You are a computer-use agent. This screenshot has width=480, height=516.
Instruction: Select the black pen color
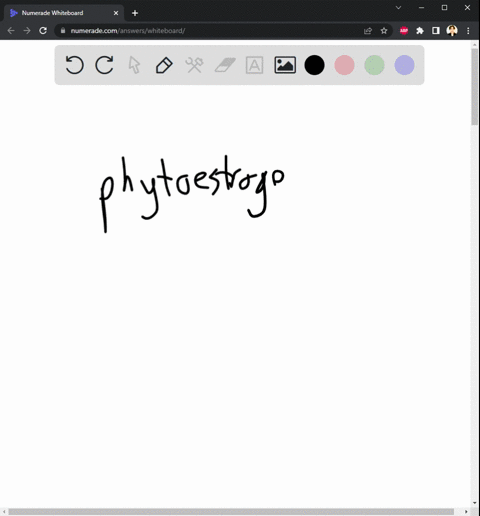tap(314, 65)
